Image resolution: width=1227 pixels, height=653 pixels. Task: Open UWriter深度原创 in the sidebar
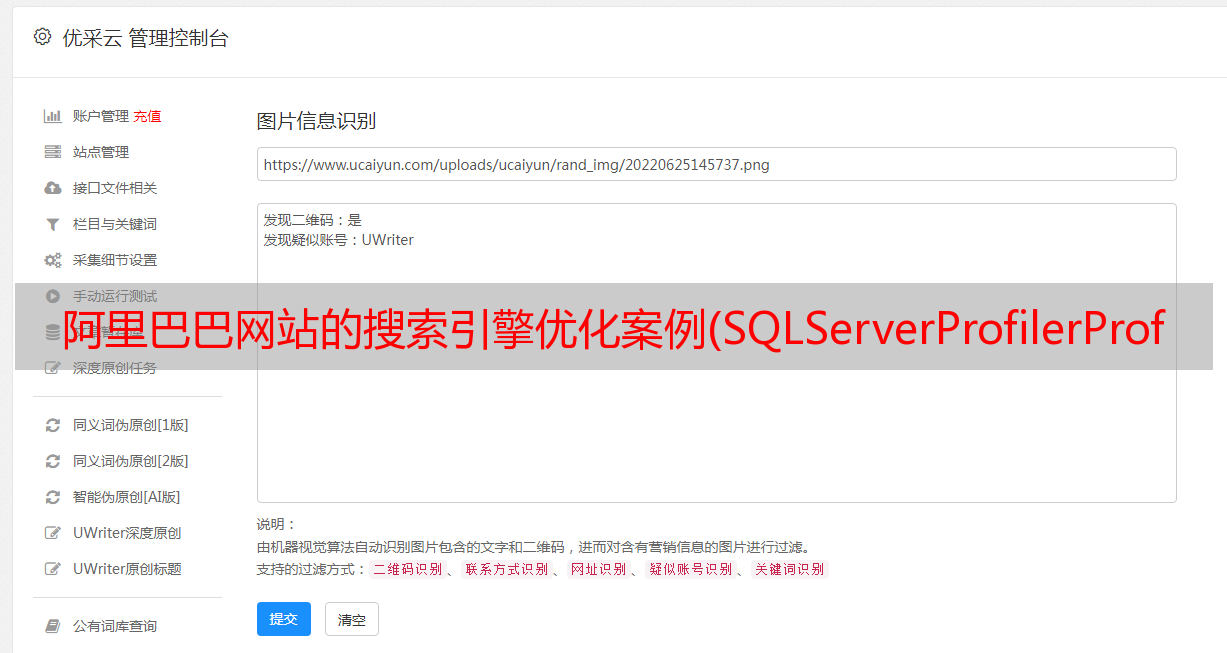pyautogui.click(x=127, y=533)
